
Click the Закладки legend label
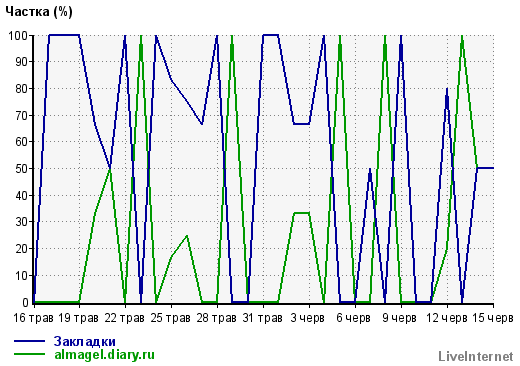(85, 341)
